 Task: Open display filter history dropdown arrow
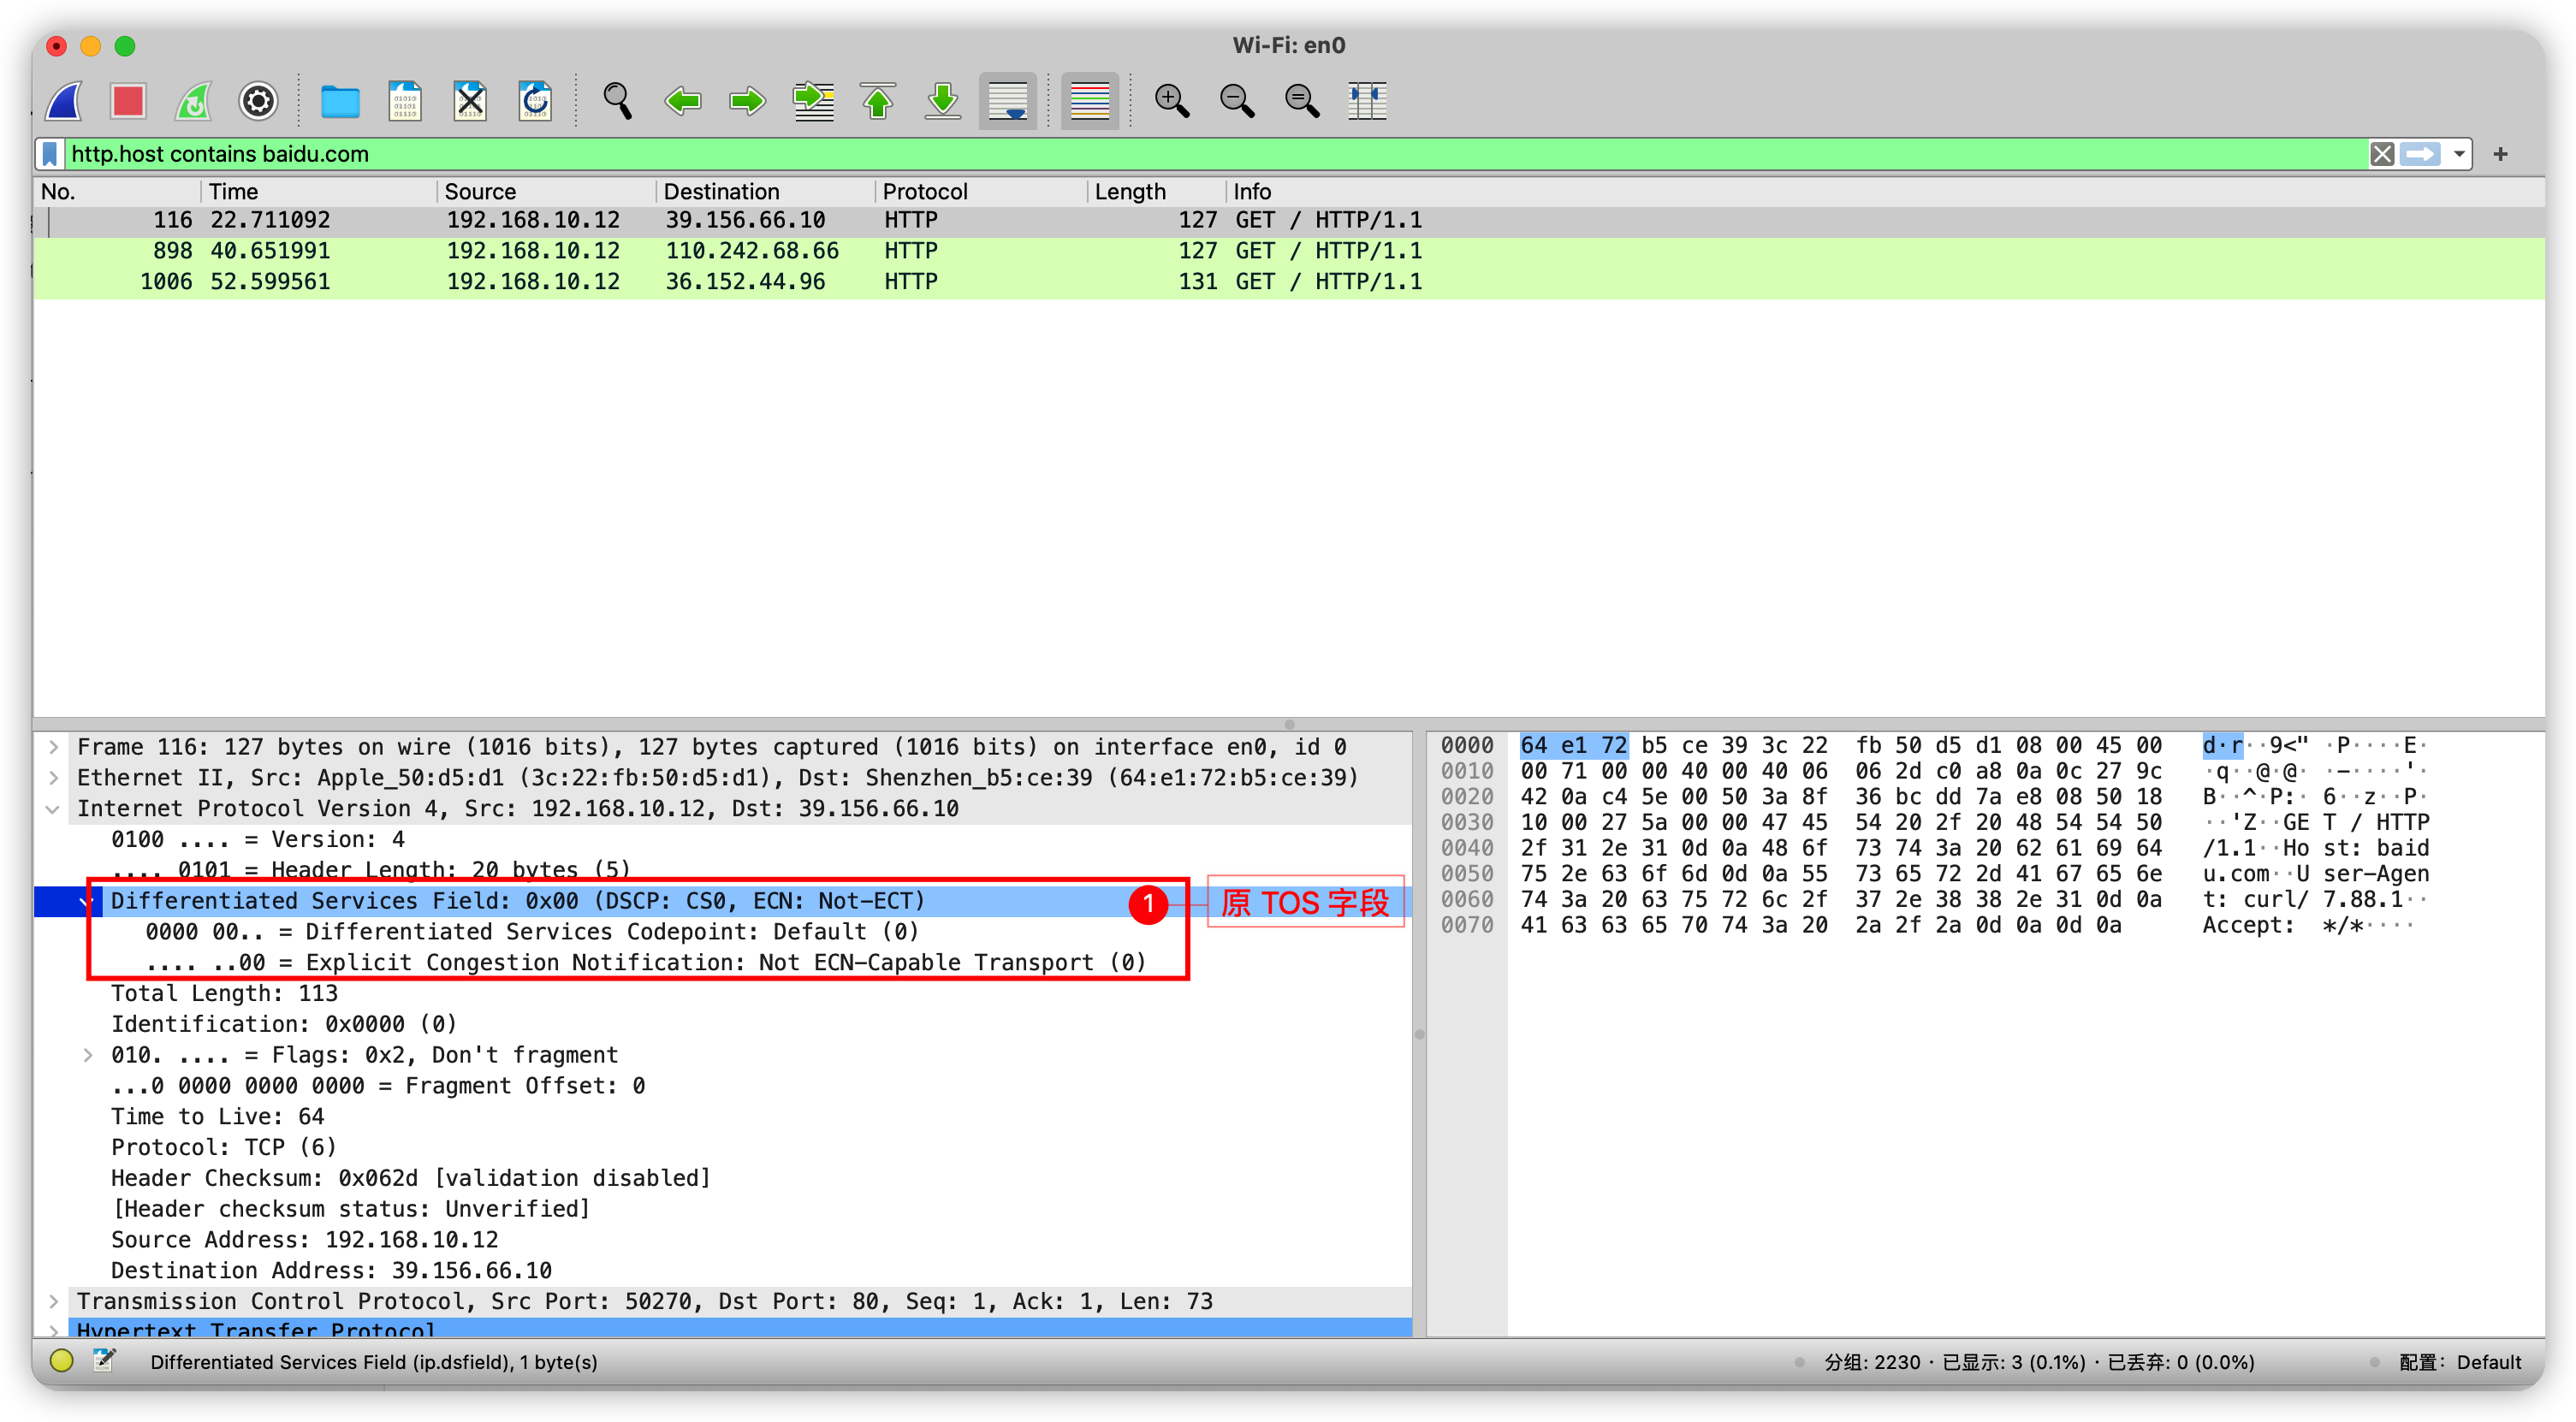coord(2459,154)
